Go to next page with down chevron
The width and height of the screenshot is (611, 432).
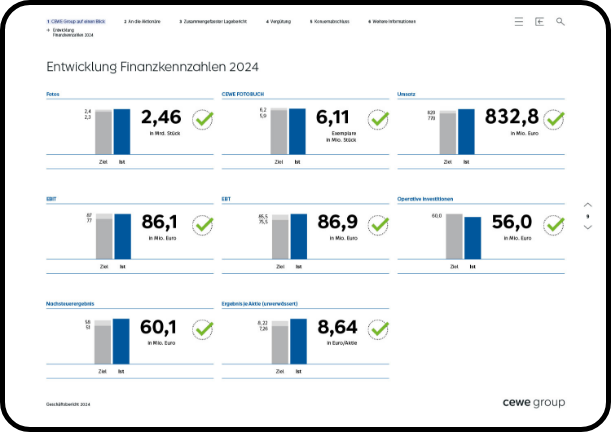point(588,227)
